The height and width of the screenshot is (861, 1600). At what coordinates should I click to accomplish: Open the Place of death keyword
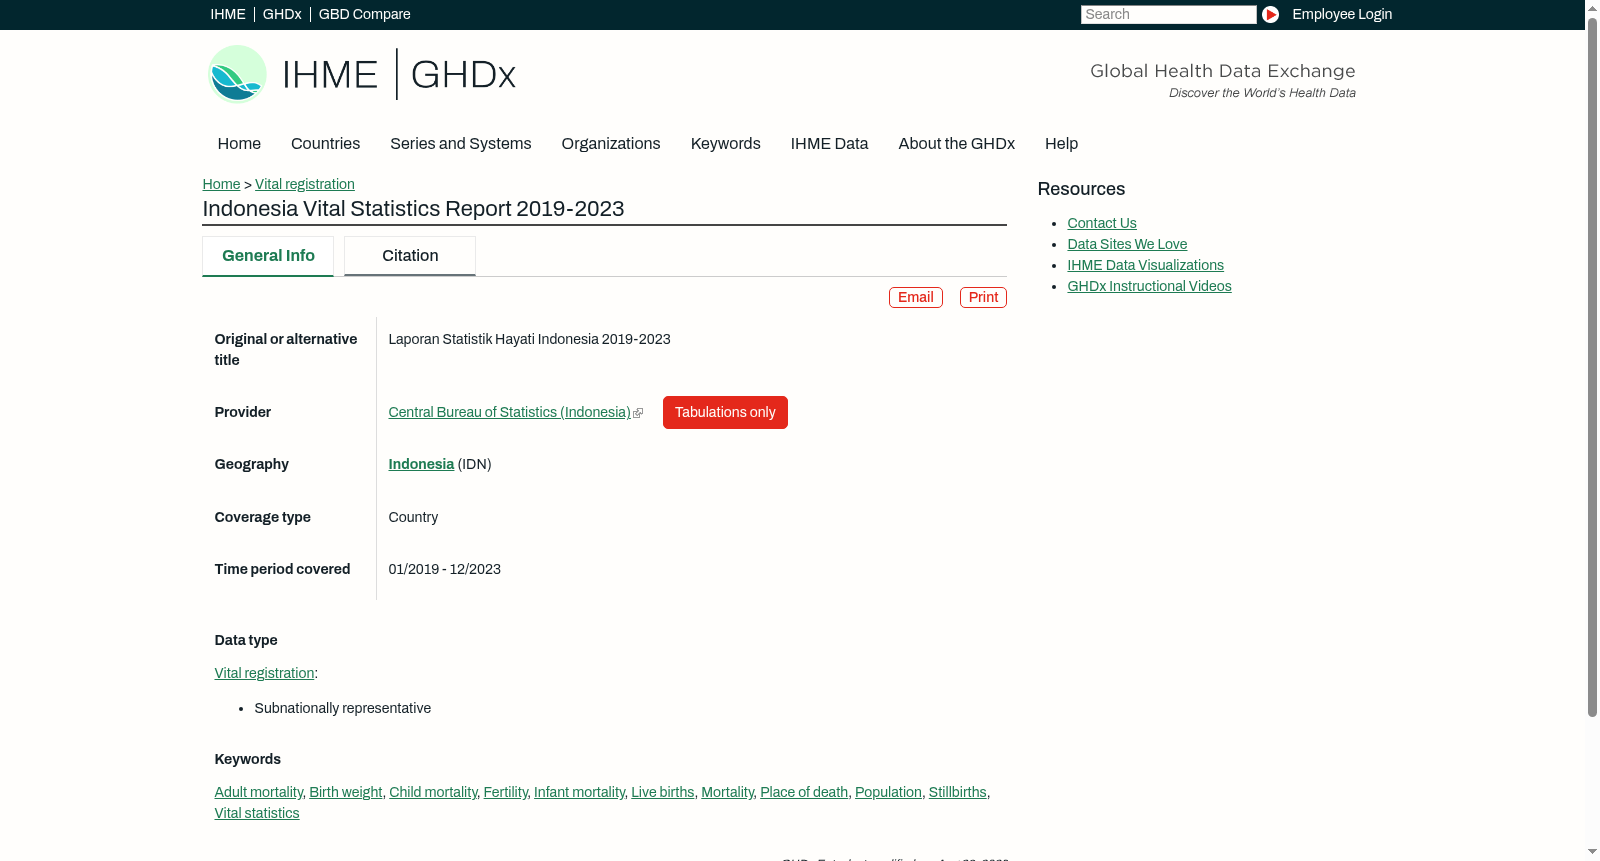tap(804, 792)
